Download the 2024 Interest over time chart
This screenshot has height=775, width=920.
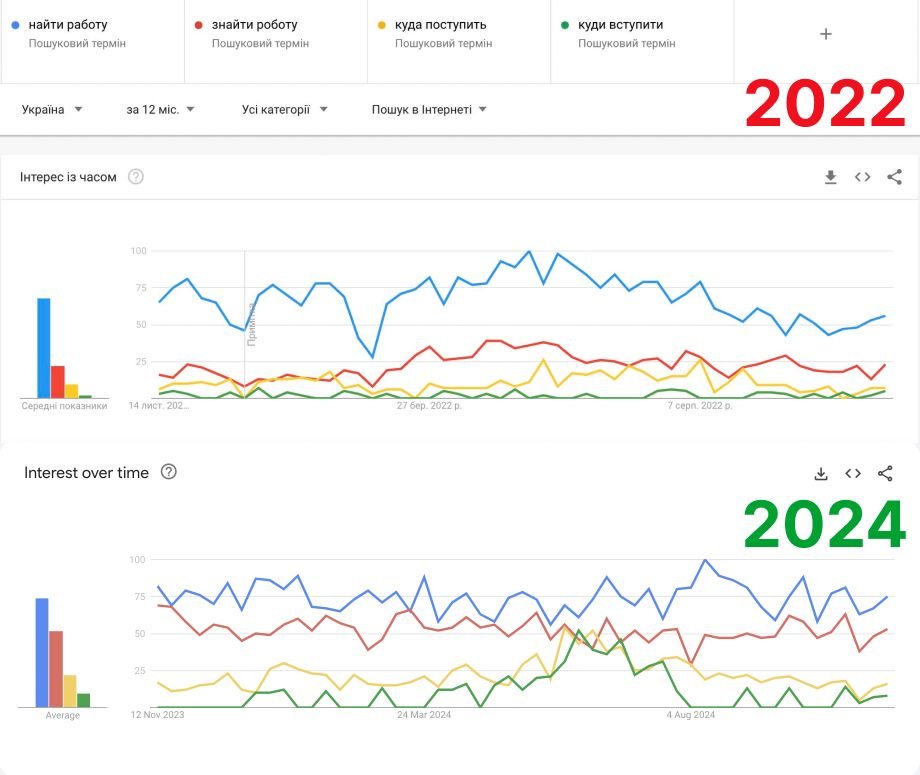click(821, 473)
